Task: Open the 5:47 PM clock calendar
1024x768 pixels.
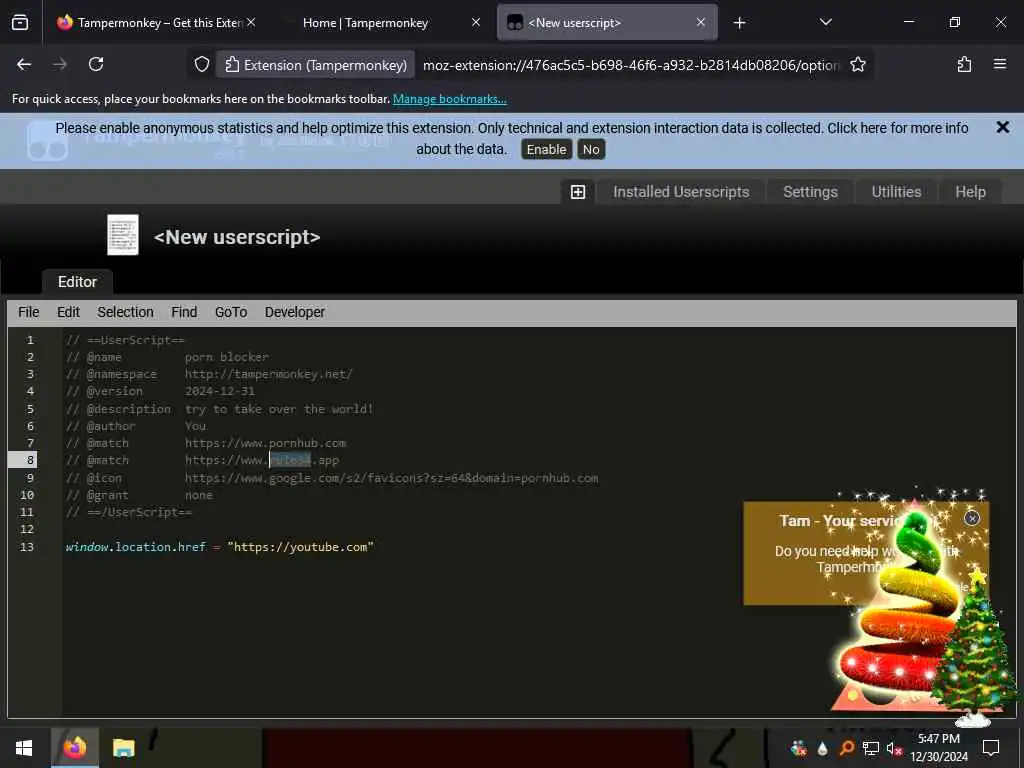Action: [x=939, y=748]
